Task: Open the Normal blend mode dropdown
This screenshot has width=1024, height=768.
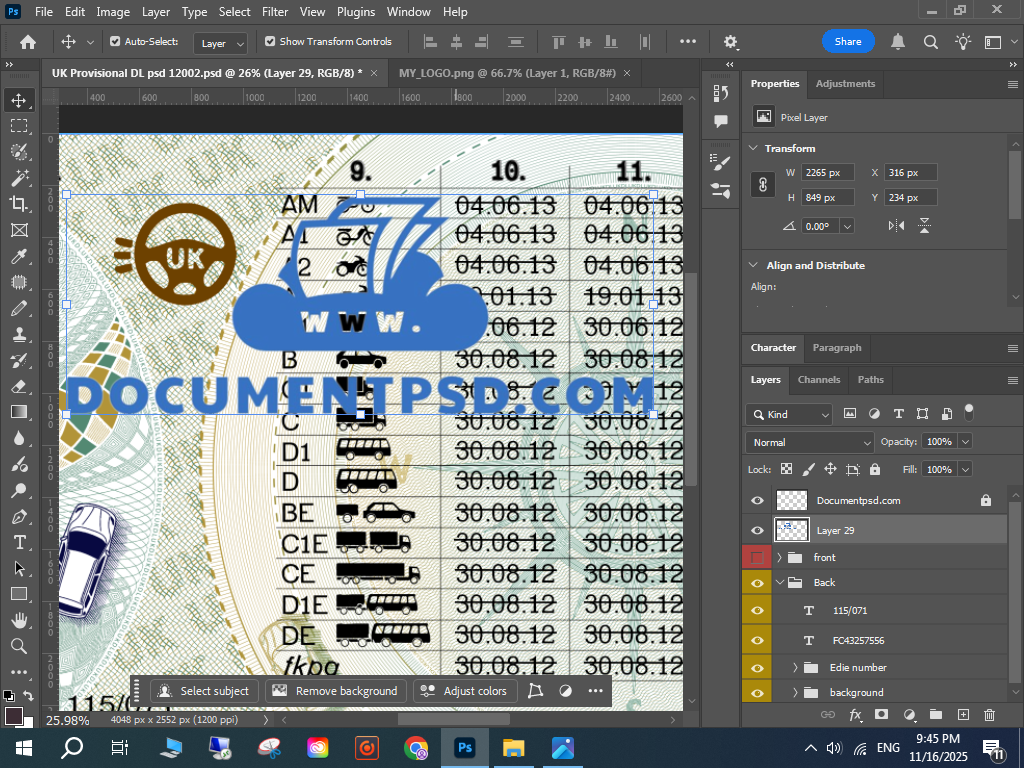Action: 810,442
